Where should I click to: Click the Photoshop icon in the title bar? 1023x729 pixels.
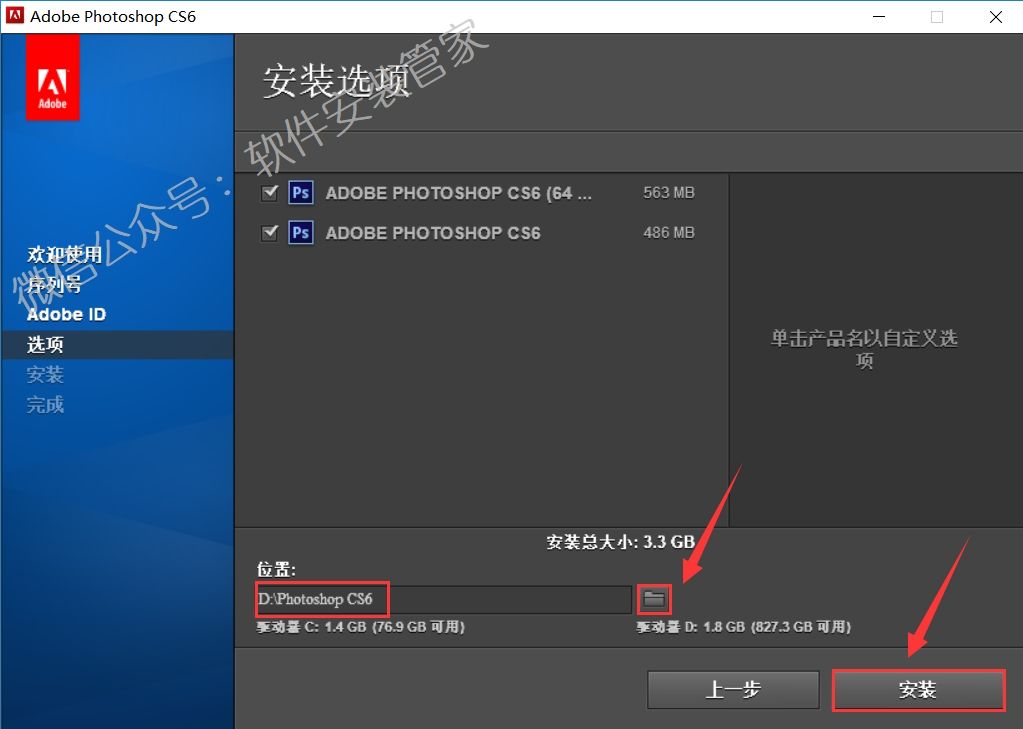coord(14,16)
